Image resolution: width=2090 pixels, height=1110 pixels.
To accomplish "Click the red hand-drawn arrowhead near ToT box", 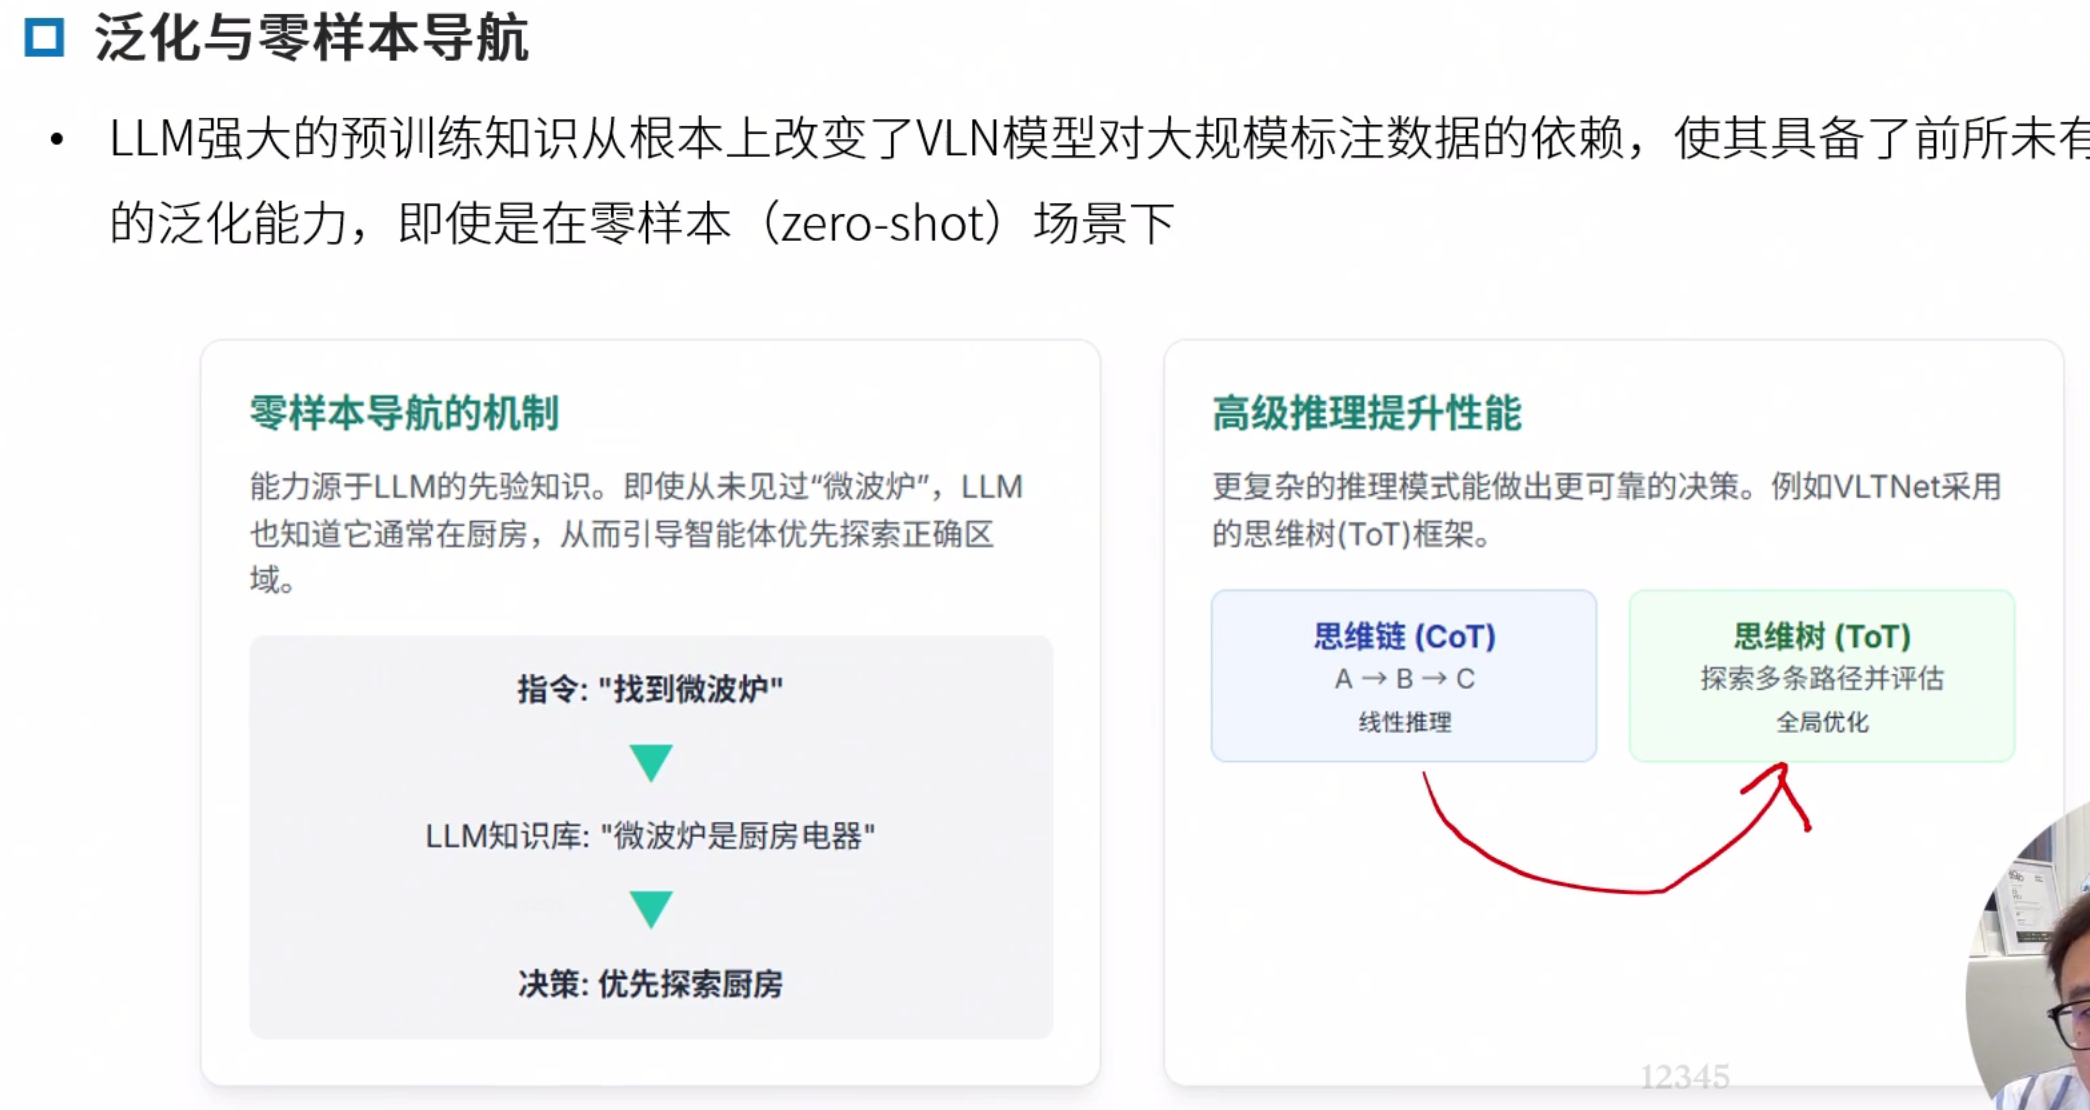I will [x=1782, y=780].
